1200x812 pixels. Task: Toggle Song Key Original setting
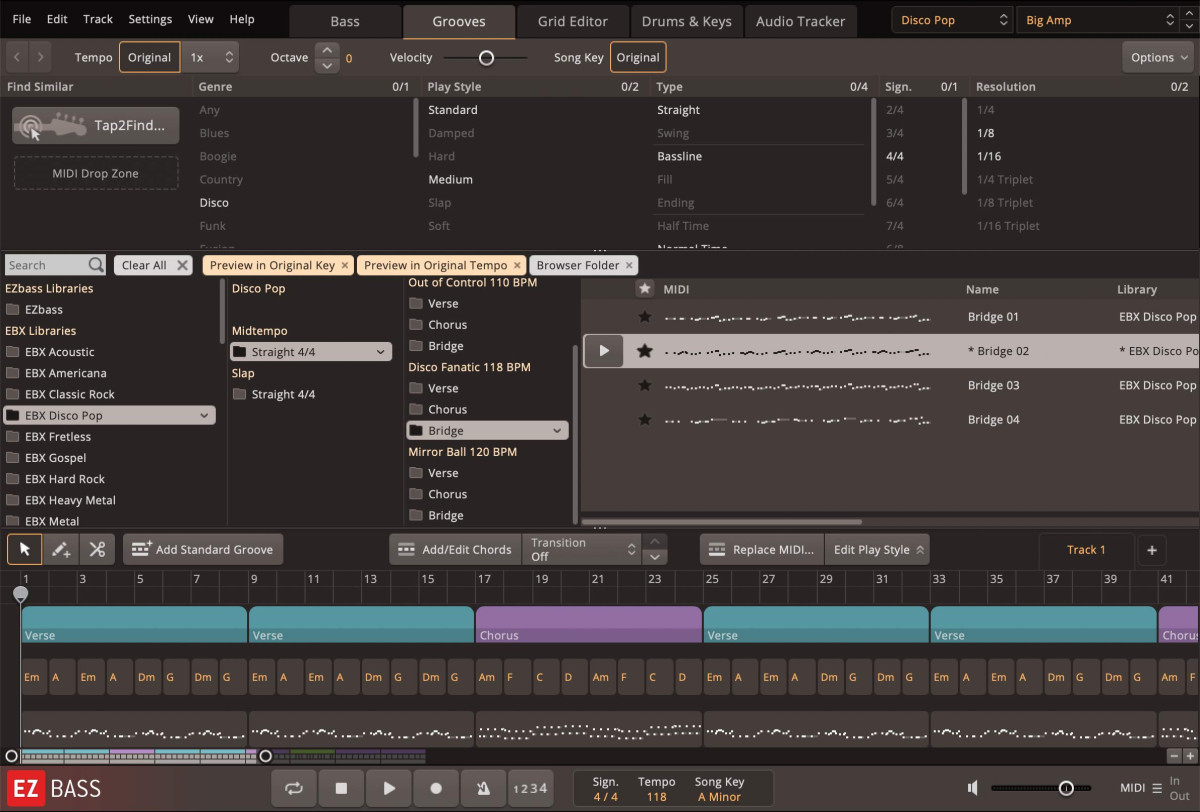tap(638, 57)
